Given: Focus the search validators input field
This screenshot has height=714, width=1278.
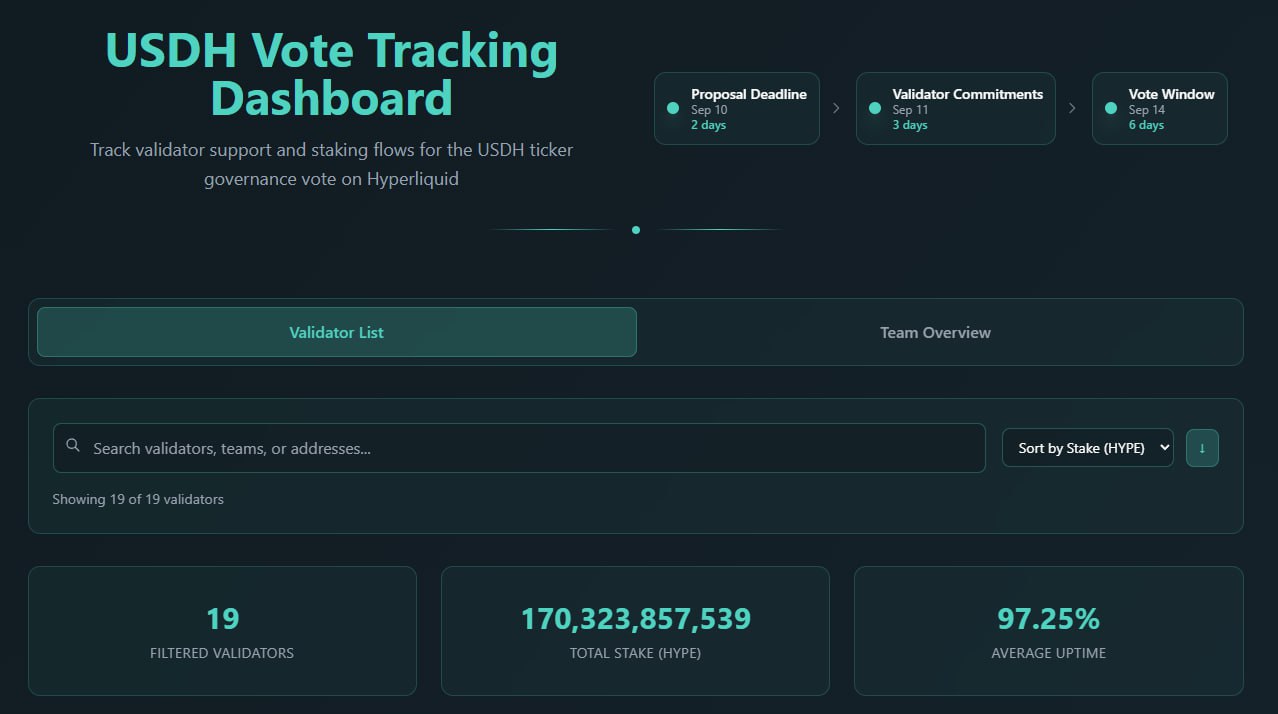Looking at the screenshot, I should tap(530, 448).
